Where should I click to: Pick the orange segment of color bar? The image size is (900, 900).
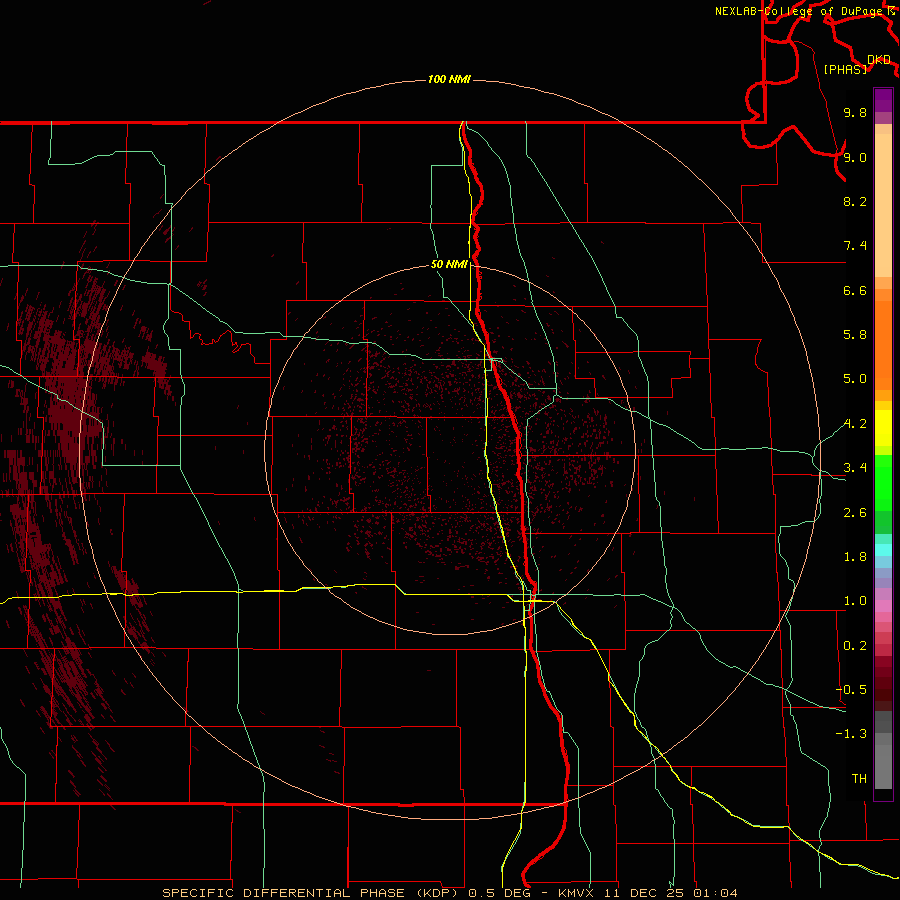[x=883, y=344]
